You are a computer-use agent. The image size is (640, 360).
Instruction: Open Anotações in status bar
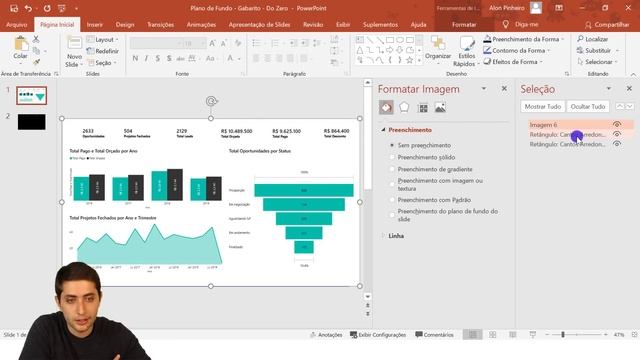[326, 335]
